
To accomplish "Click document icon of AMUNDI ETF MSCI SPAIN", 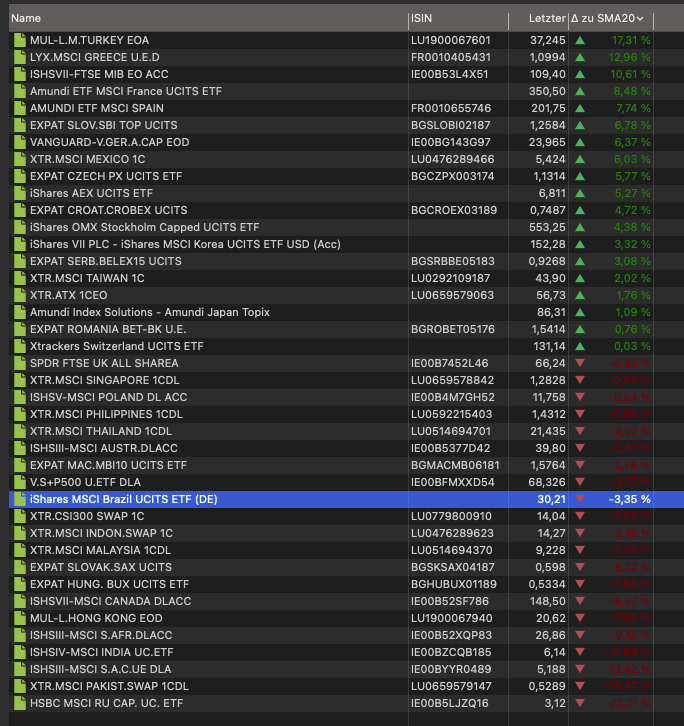I will coord(20,108).
